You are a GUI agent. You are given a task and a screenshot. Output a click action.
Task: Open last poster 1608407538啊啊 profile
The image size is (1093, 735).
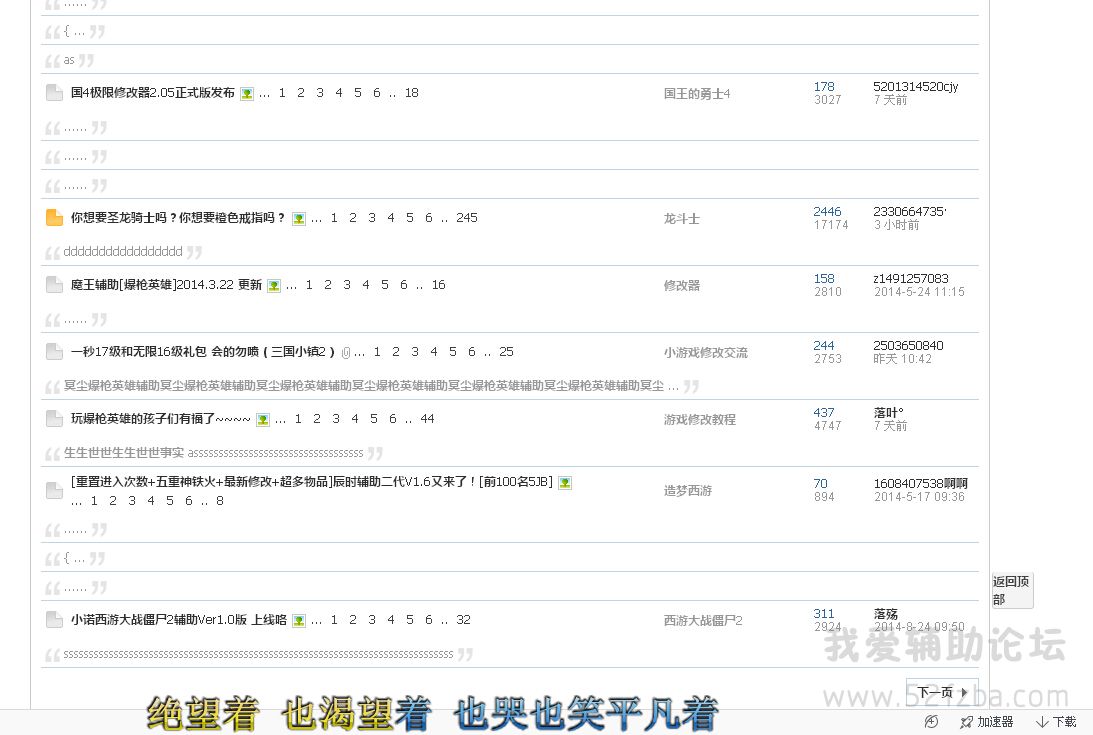click(920, 483)
